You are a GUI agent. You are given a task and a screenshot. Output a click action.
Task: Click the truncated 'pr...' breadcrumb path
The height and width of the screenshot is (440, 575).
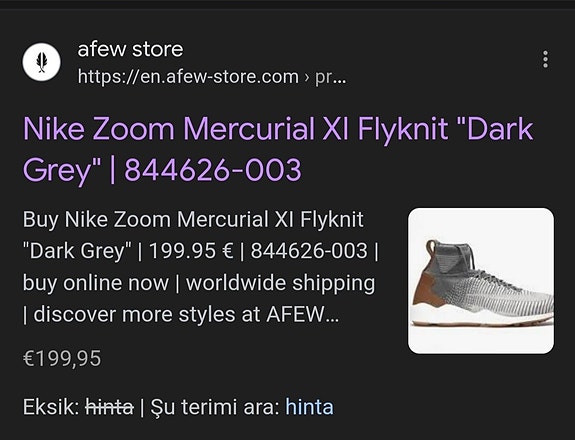[330, 77]
